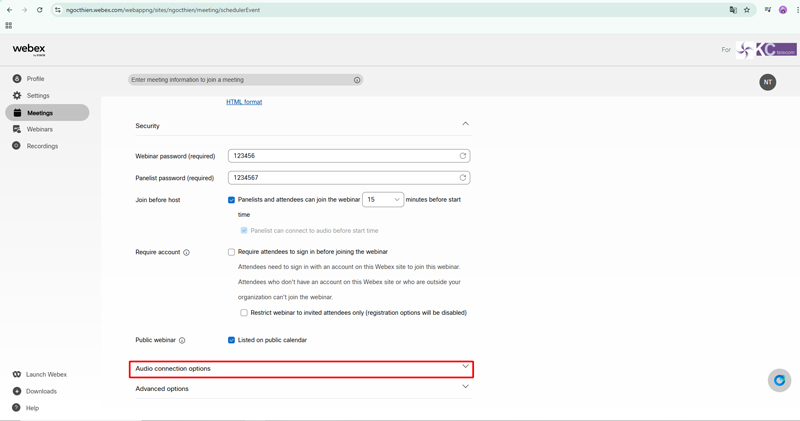Open browser profile avatar
The height and width of the screenshot is (421, 800).
point(783,10)
